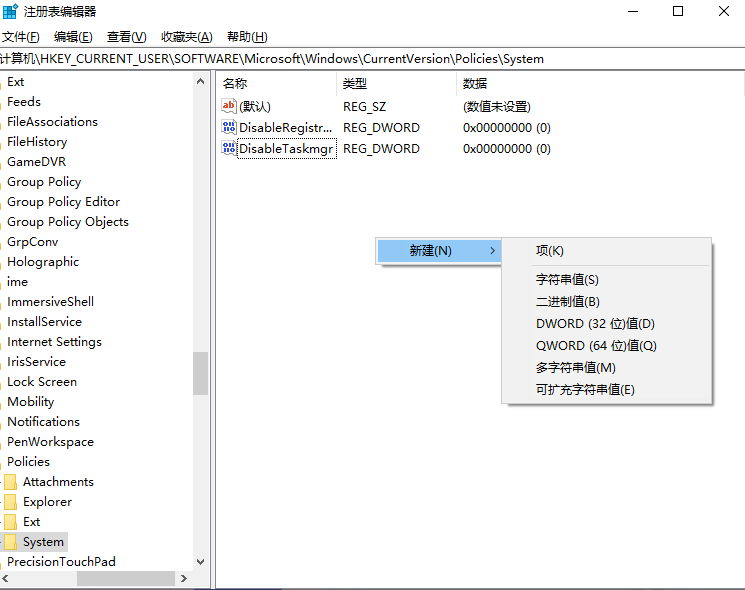This screenshot has height=590, width=745.
Task: Click the DisableRegistryTools DWORD value icon
Action: pyautogui.click(x=229, y=128)
